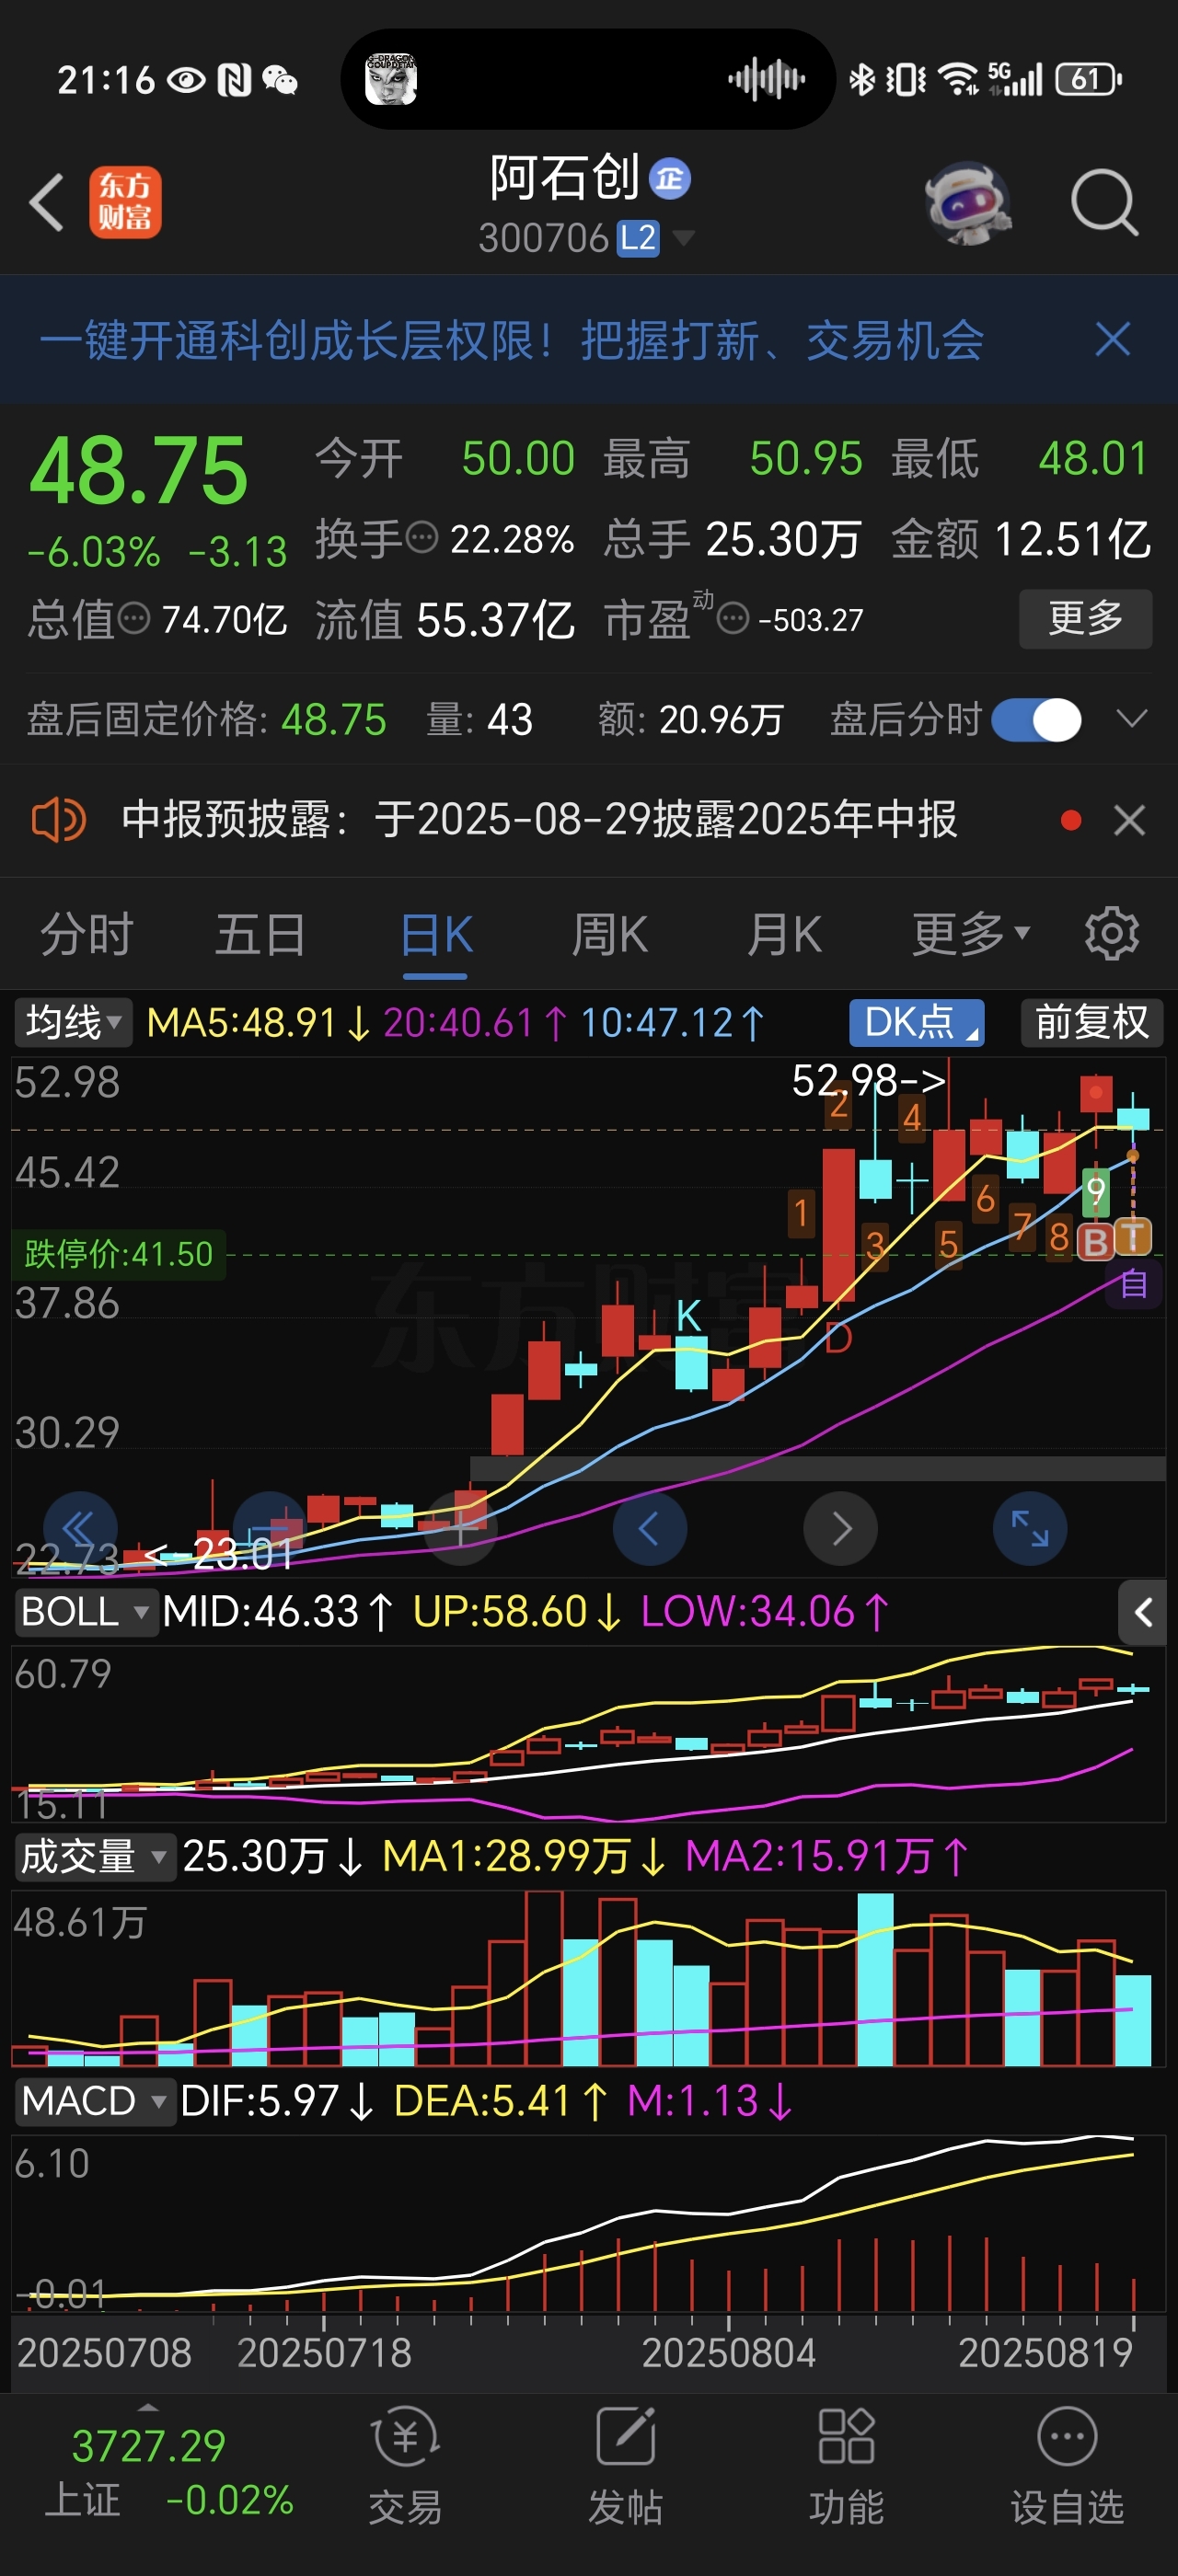
Task: Change the 前复权 adjustment setting
Action: (x=1092, y=1022)
